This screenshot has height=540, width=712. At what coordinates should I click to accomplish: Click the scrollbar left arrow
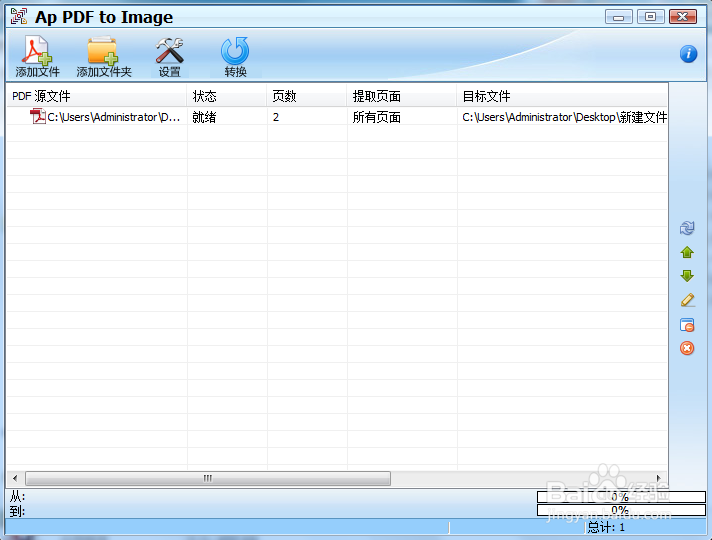15,478
